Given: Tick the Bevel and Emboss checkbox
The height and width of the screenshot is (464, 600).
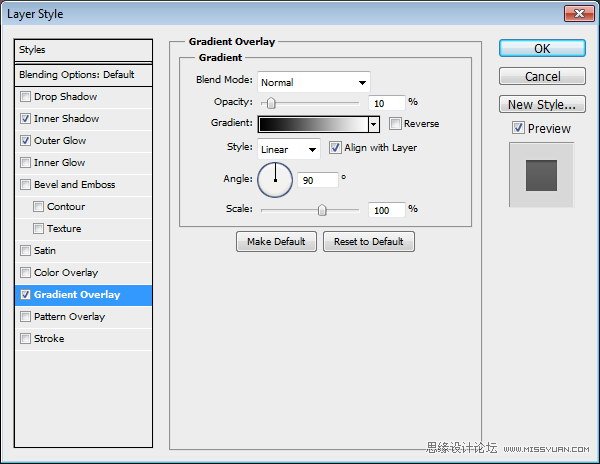Looking at the screenshot, I should pyautogui.click(x=25, y=184).
